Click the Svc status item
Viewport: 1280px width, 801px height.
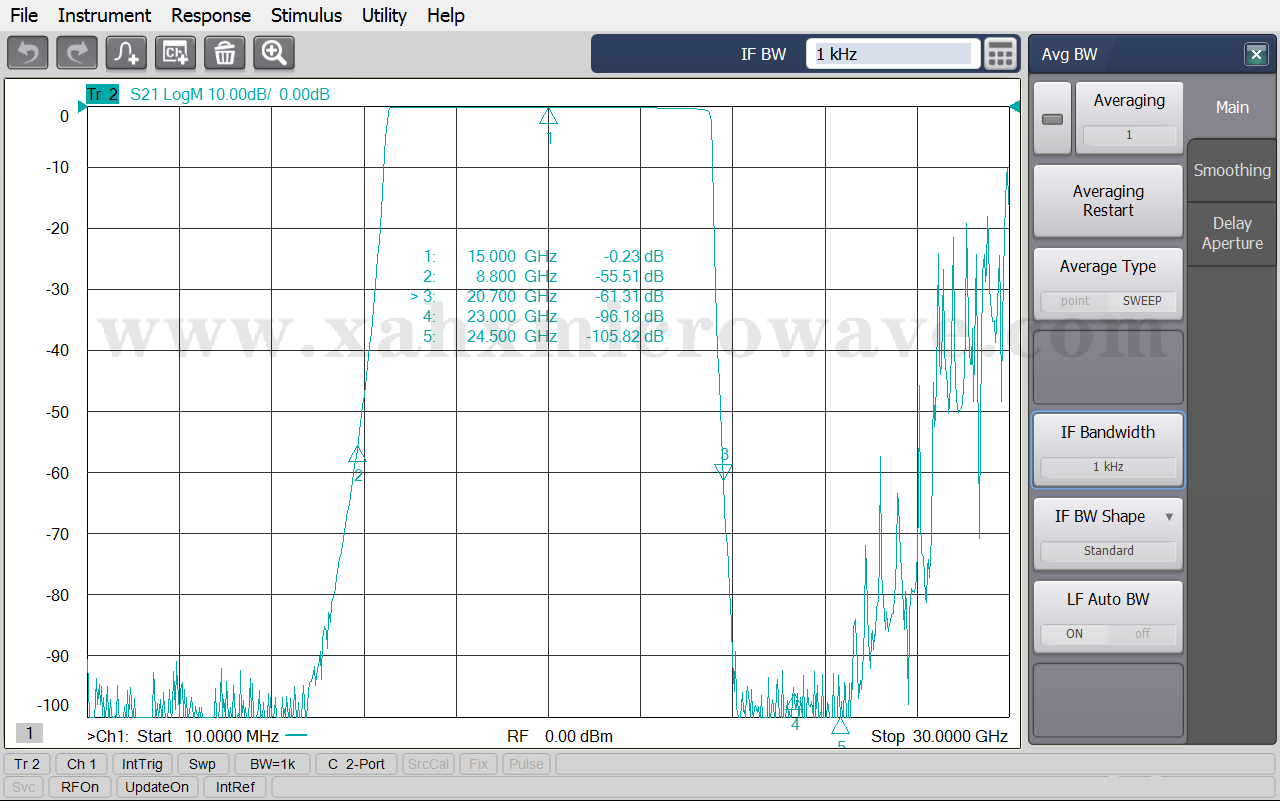point(24,787)
